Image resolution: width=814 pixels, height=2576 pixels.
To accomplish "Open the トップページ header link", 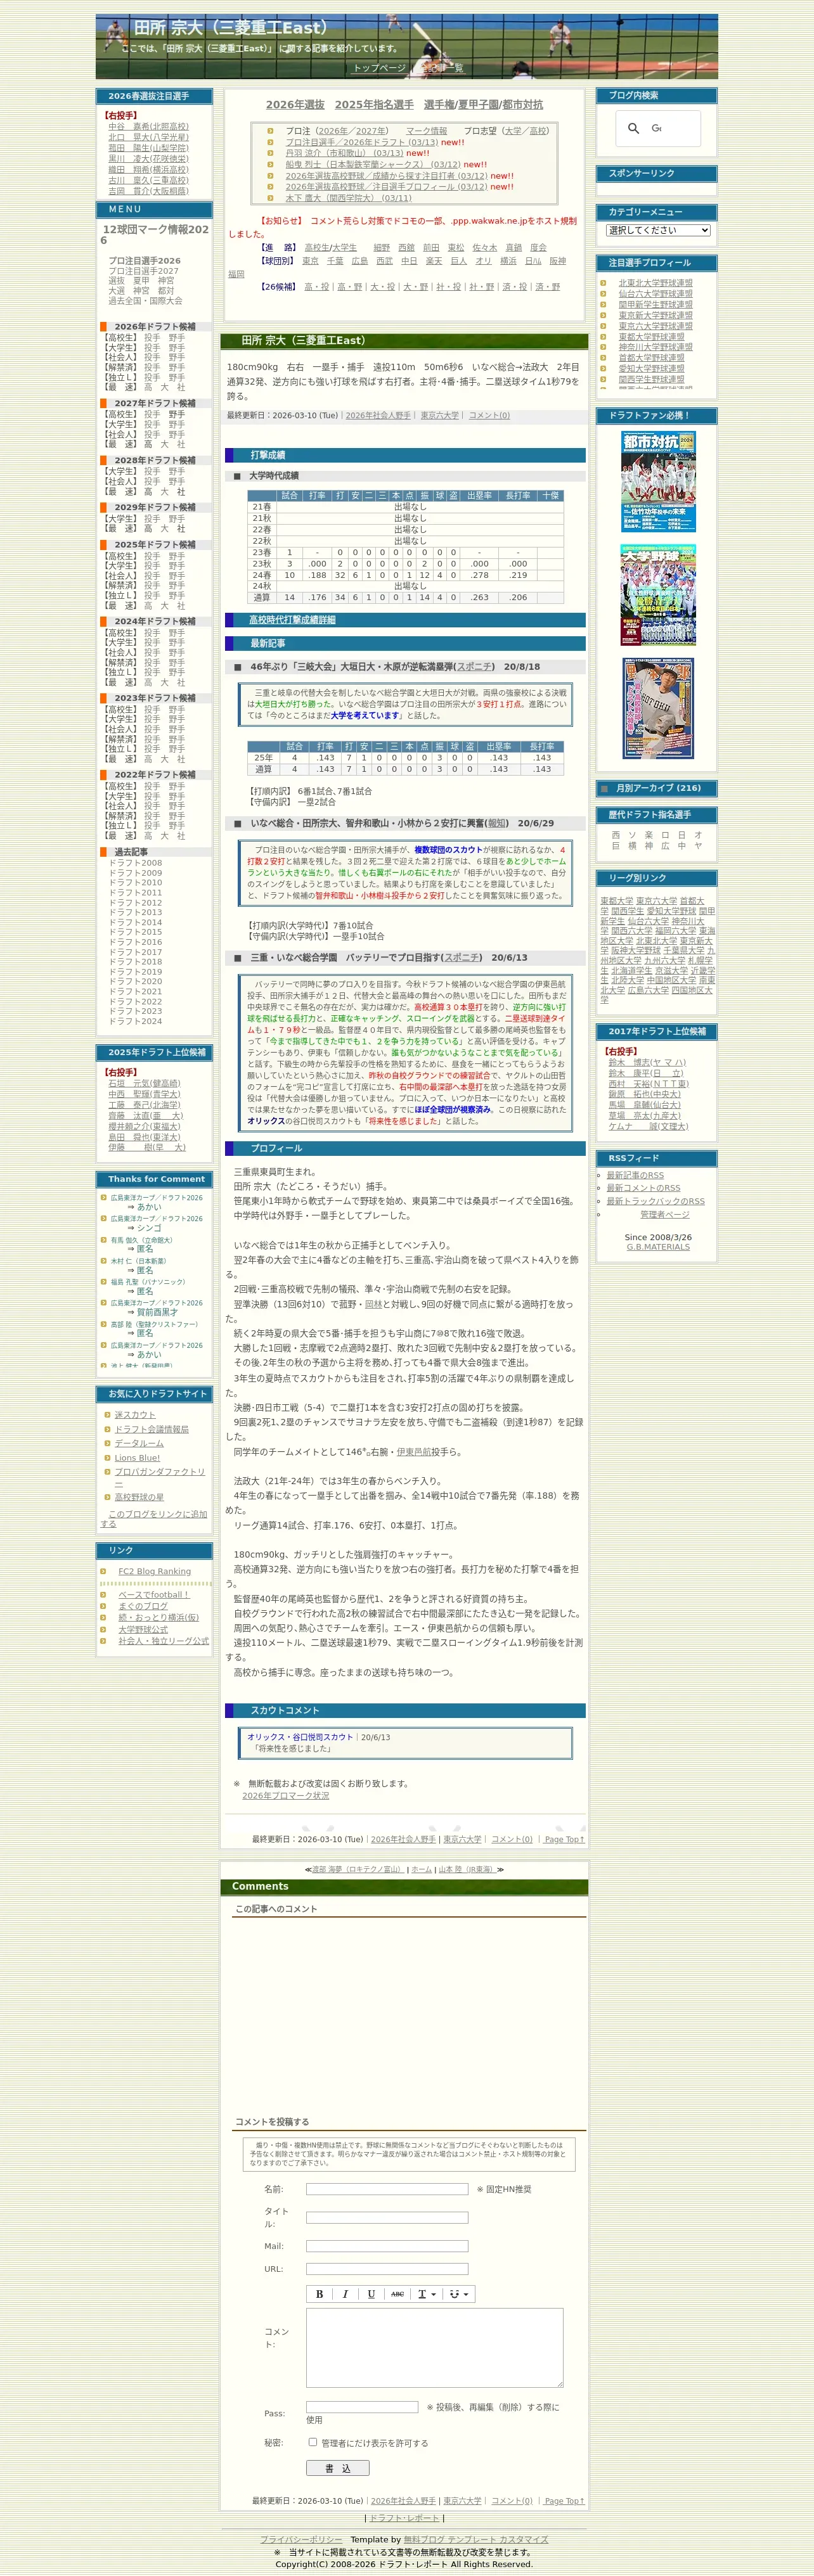I will point(379,68).
